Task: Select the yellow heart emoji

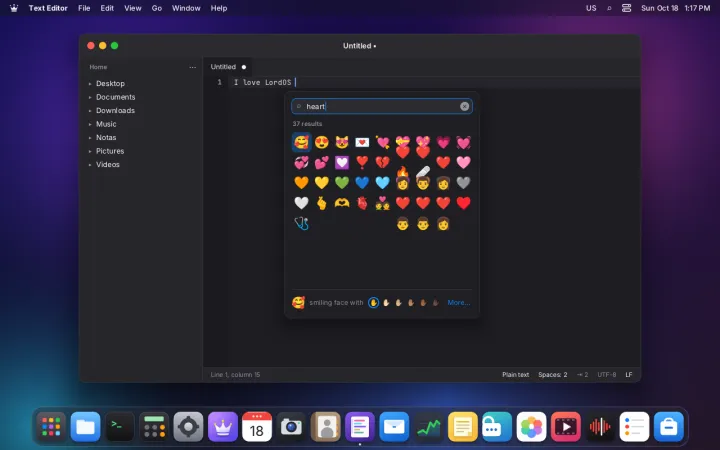Action: pos(321,183)
